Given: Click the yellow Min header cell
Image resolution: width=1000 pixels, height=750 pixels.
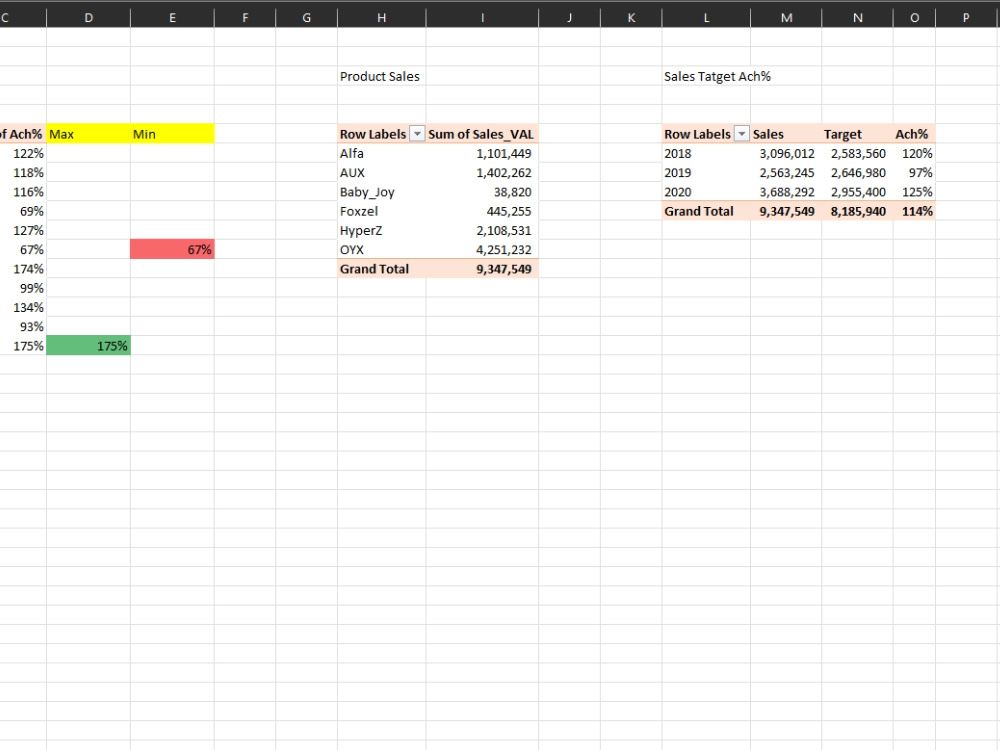Looking at the screenshot, I should click(x=172, y=134).
